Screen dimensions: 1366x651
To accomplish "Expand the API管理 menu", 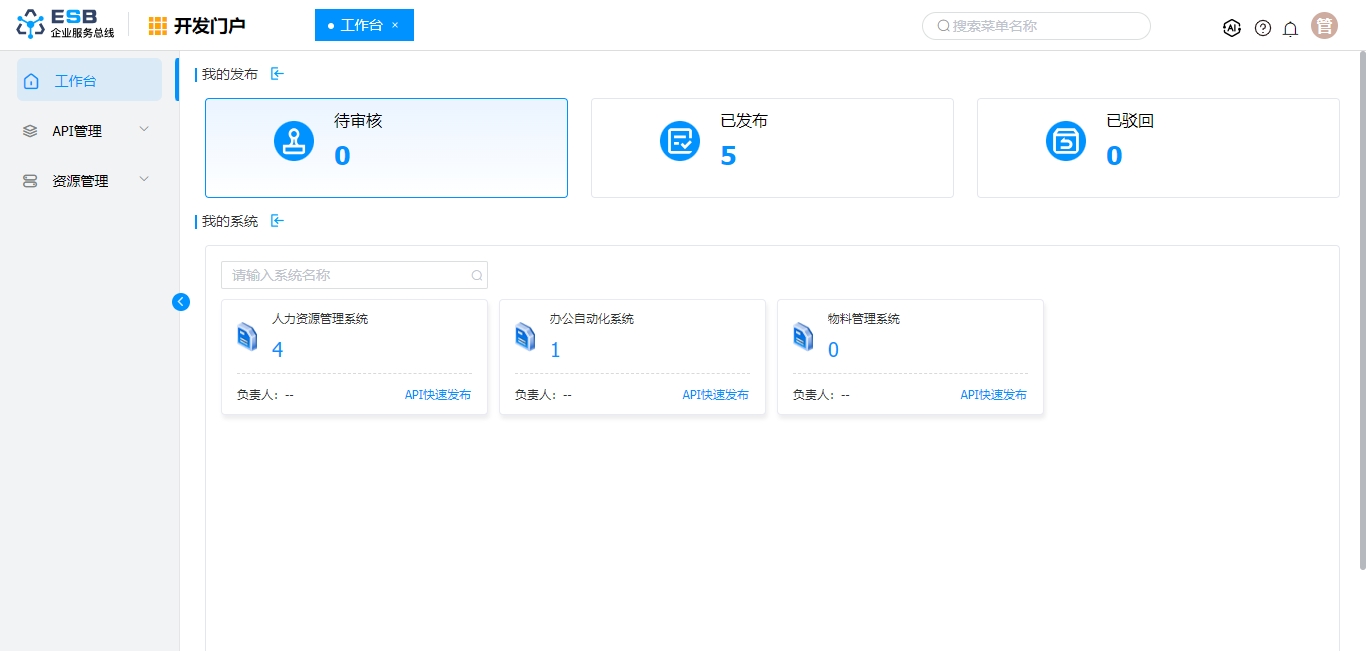I will click(x=89, y=131).
